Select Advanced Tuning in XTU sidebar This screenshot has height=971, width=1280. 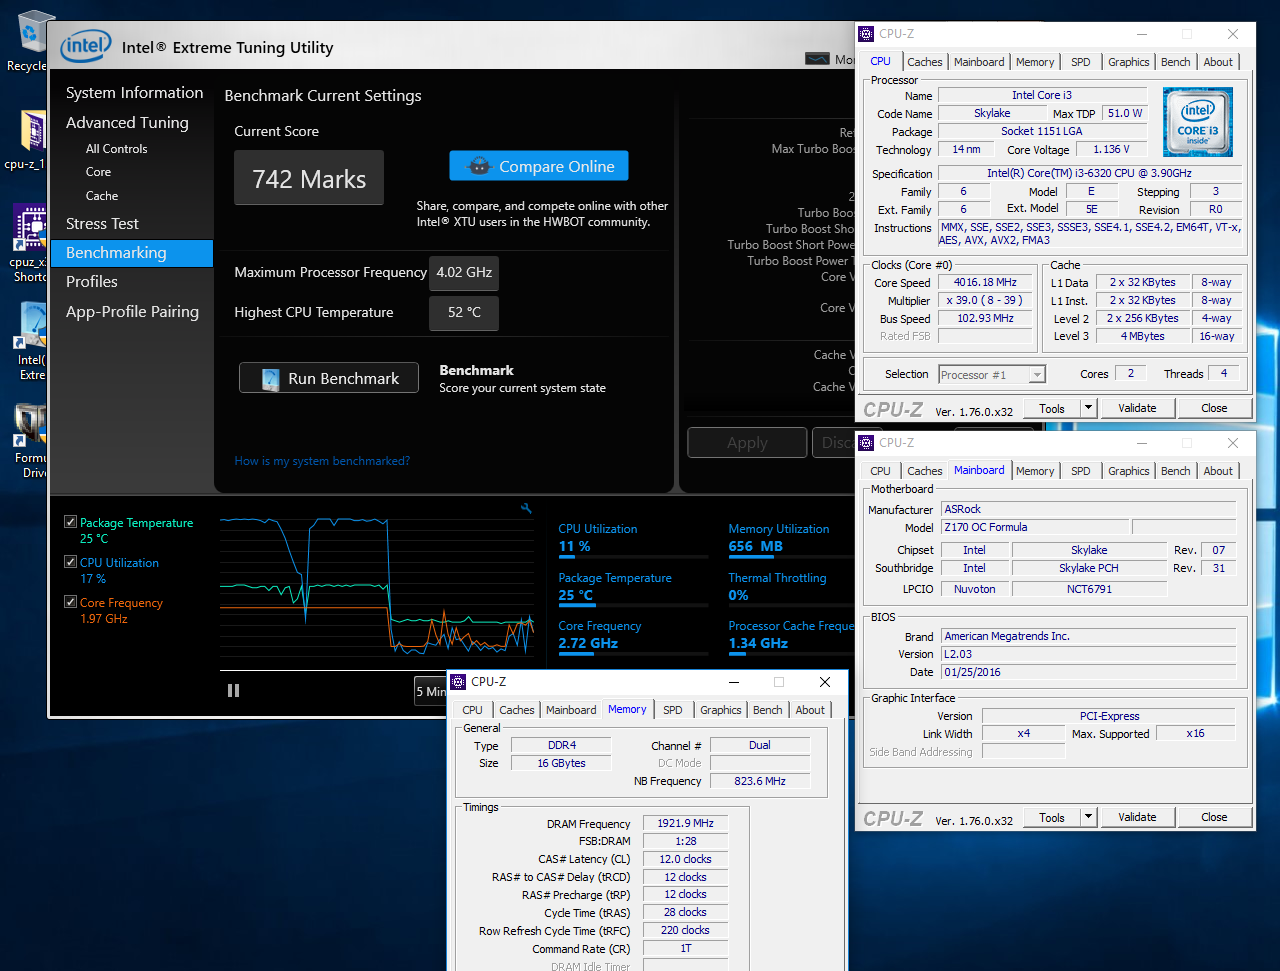point(127,122)
